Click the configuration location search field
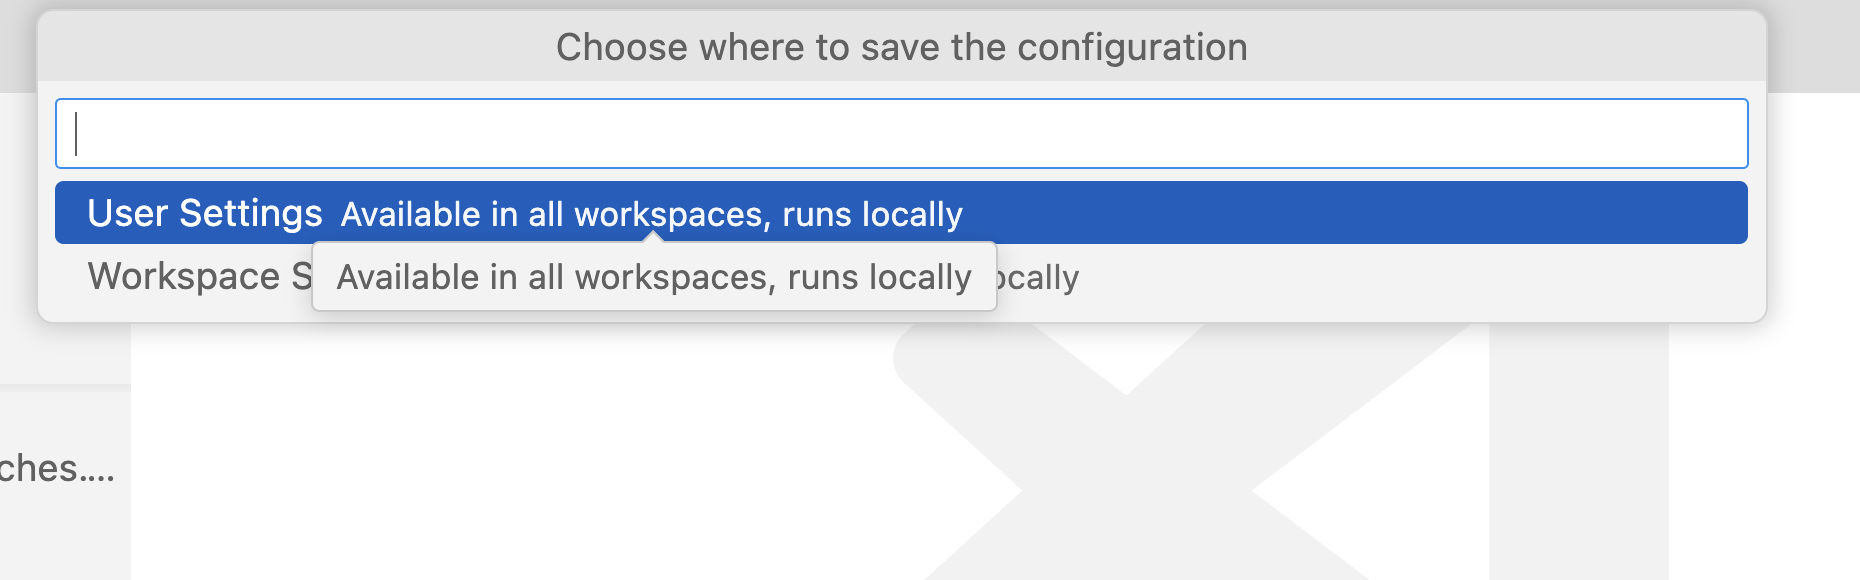 click(x=900, y=134)
